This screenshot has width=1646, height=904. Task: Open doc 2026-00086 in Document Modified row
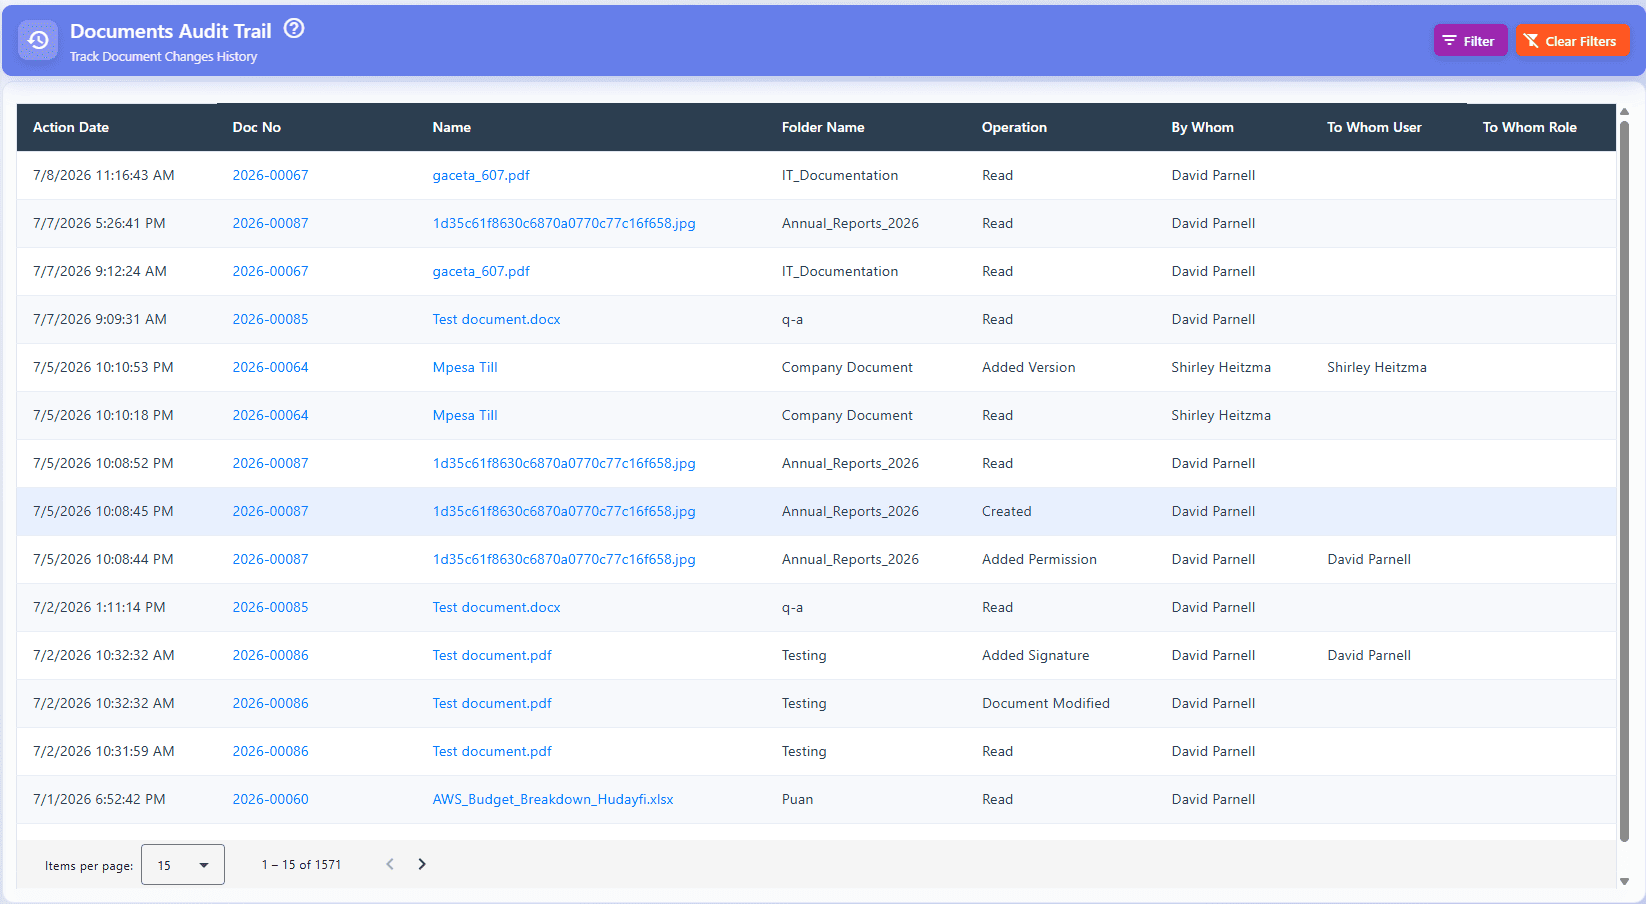[271, 703]
